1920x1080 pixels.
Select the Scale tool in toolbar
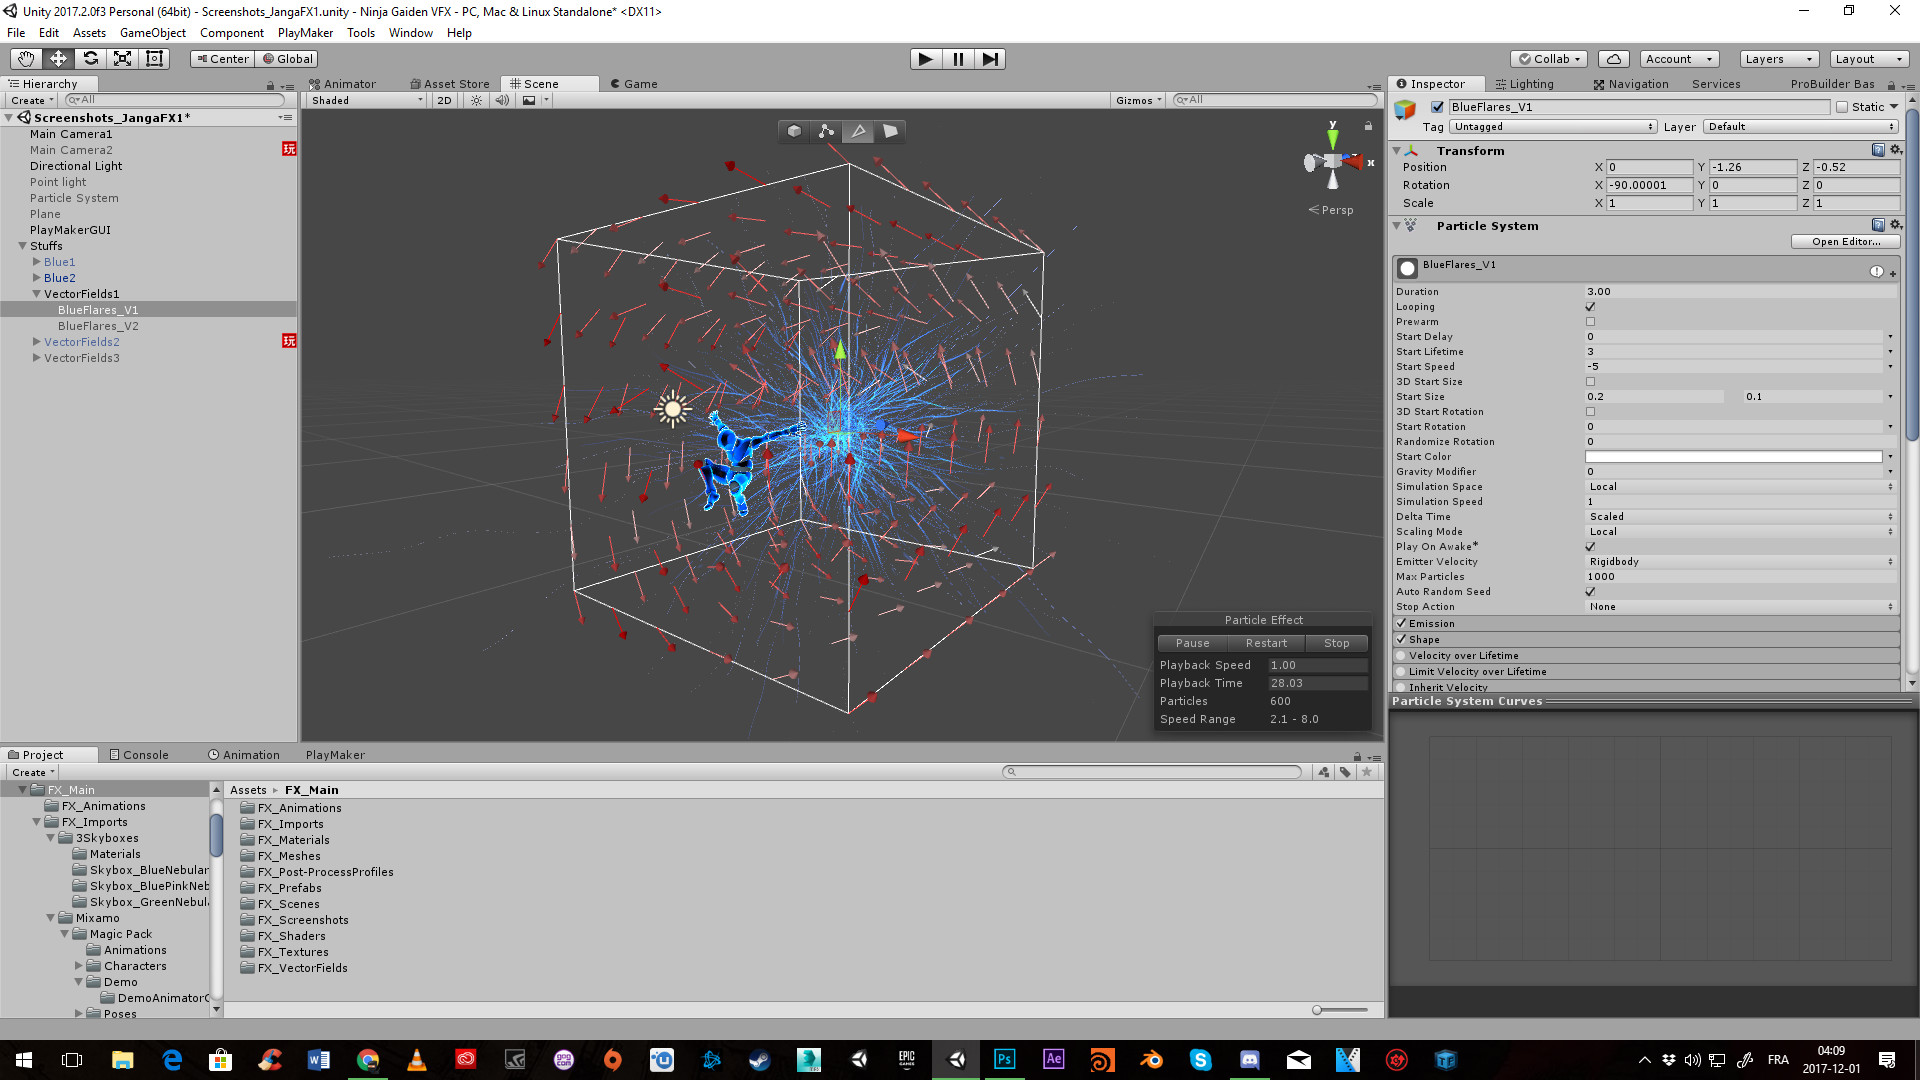122,59
